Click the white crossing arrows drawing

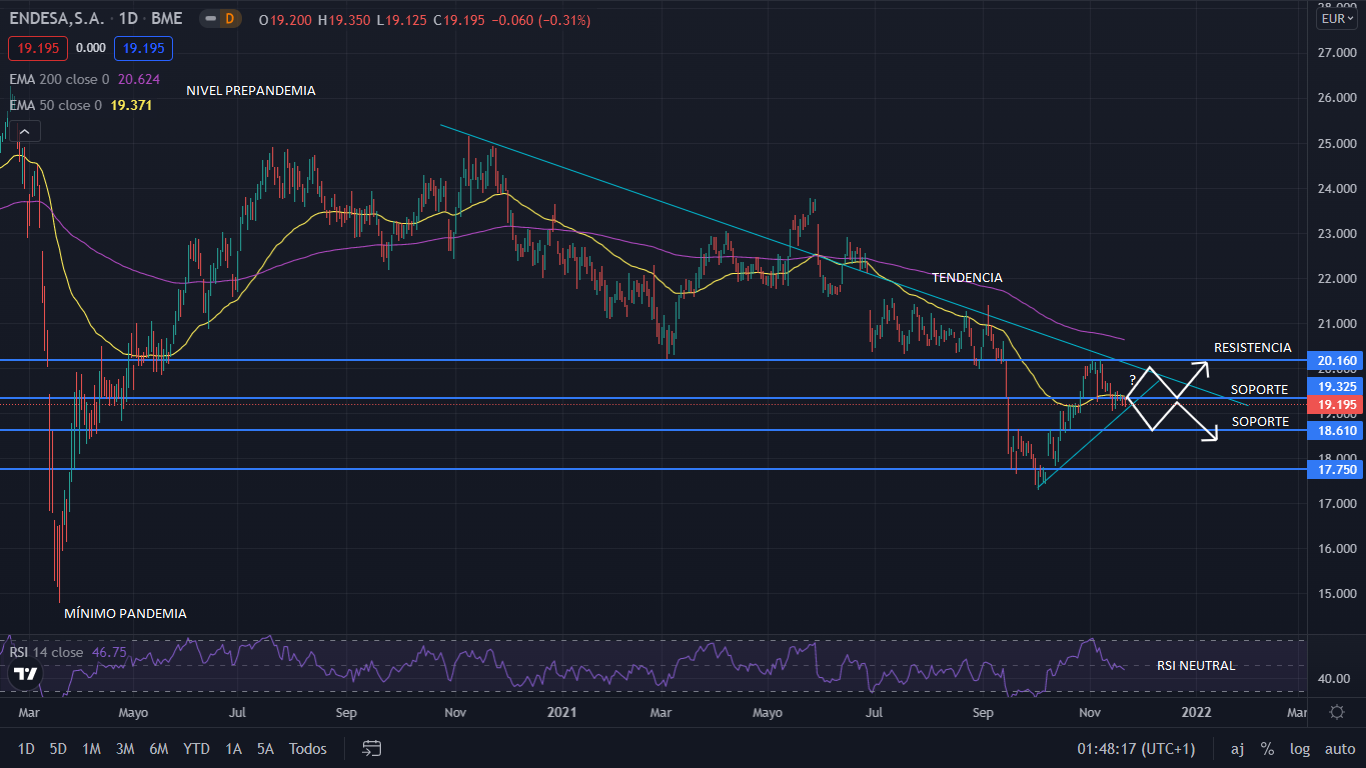click(1170, 400)
